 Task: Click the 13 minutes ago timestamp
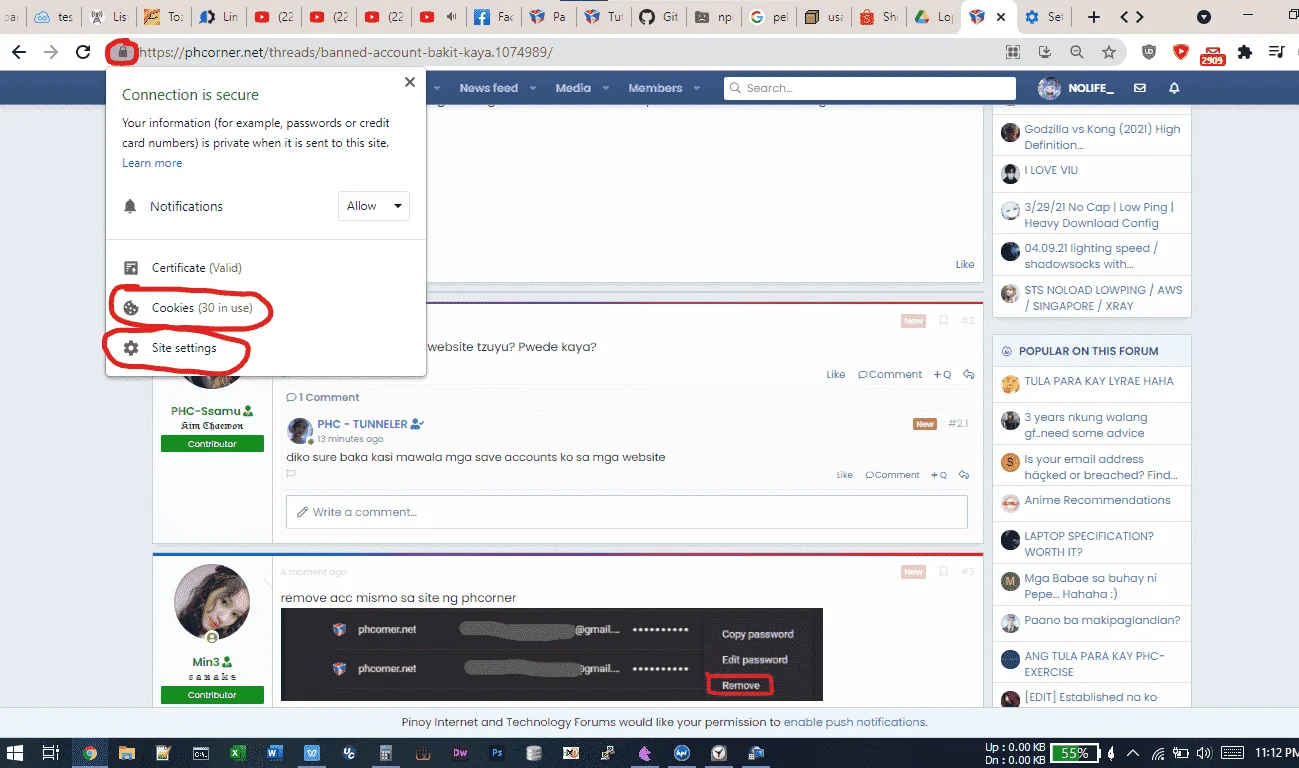(x=350, y=439)
